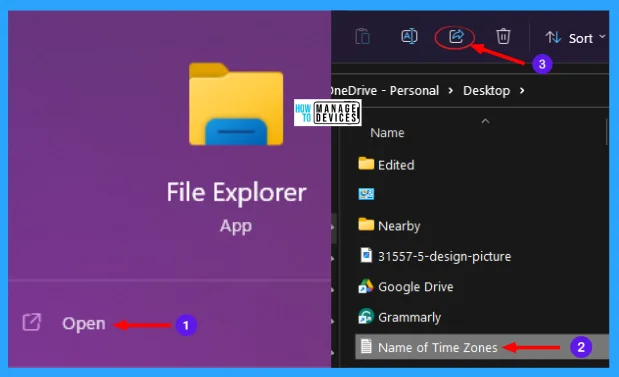Screen dimensions: 619x377
Task: Click the 31557-5-design-picture file icon
Action: click(x=366, y=255)
